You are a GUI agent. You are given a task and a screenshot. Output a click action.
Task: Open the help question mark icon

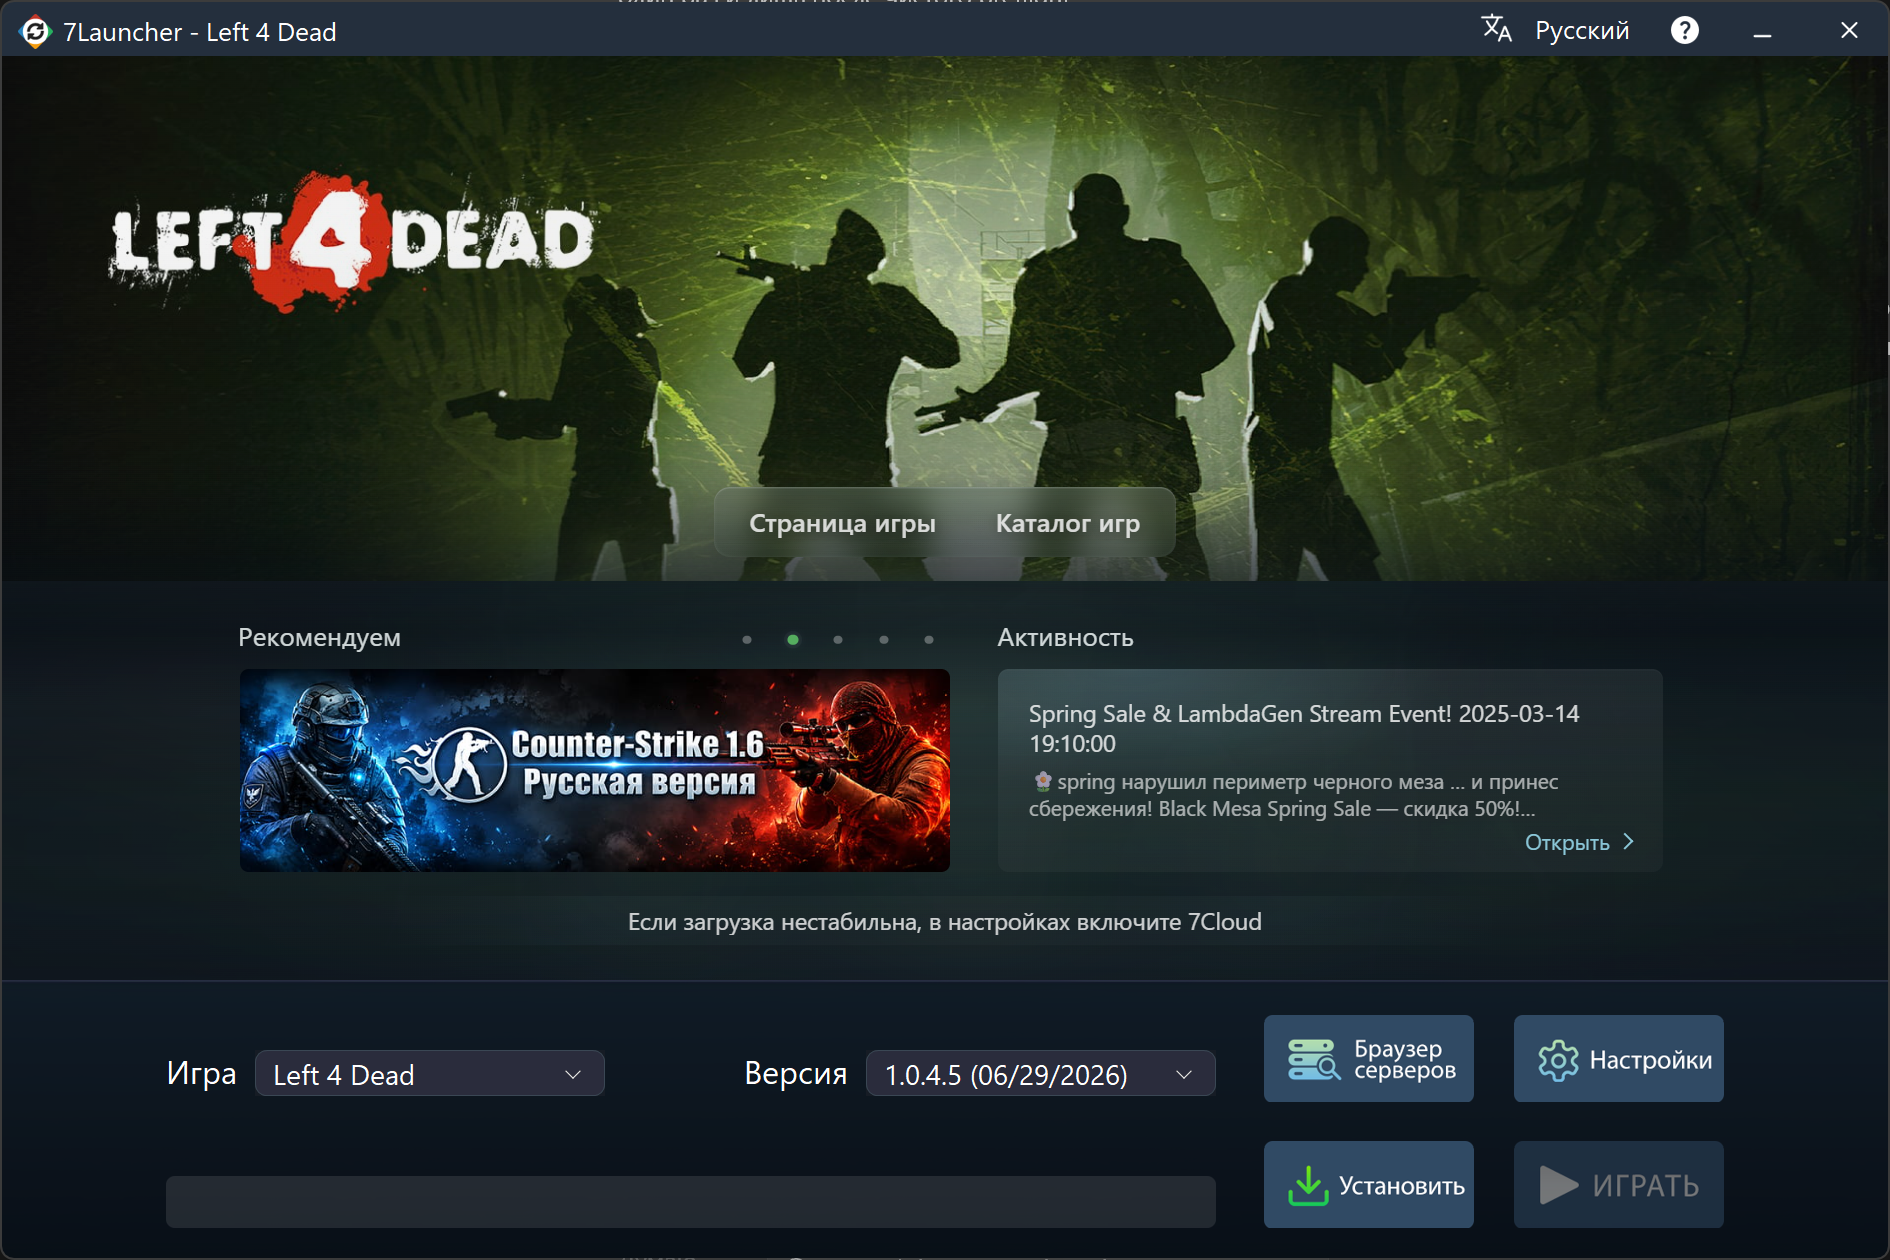[1685, 31]
